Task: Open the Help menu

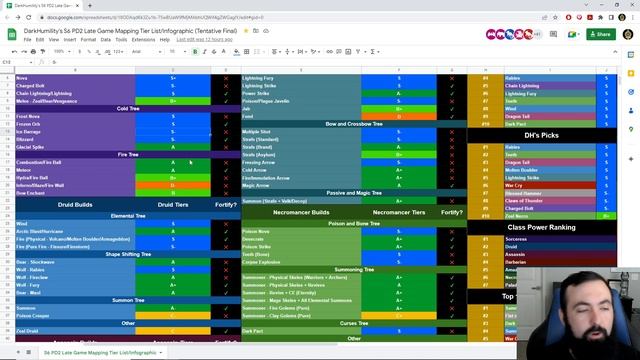Action: [x=164, y=40]
